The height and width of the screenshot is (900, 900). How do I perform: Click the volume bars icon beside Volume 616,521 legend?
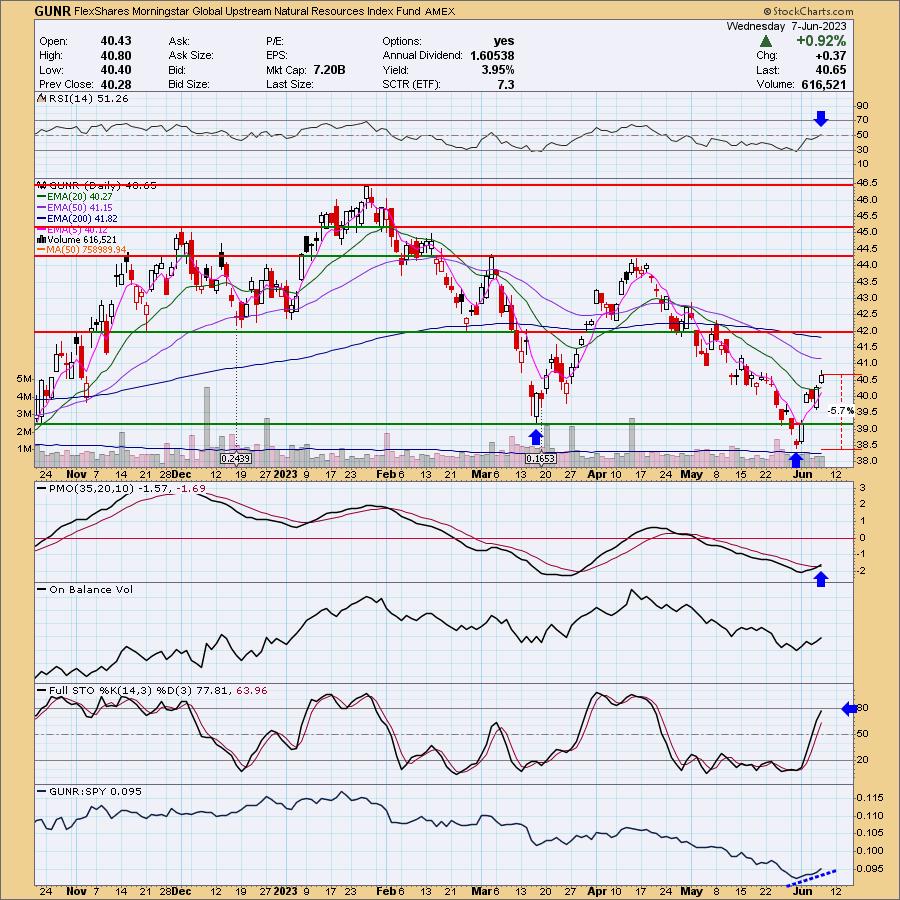(42, 239)
